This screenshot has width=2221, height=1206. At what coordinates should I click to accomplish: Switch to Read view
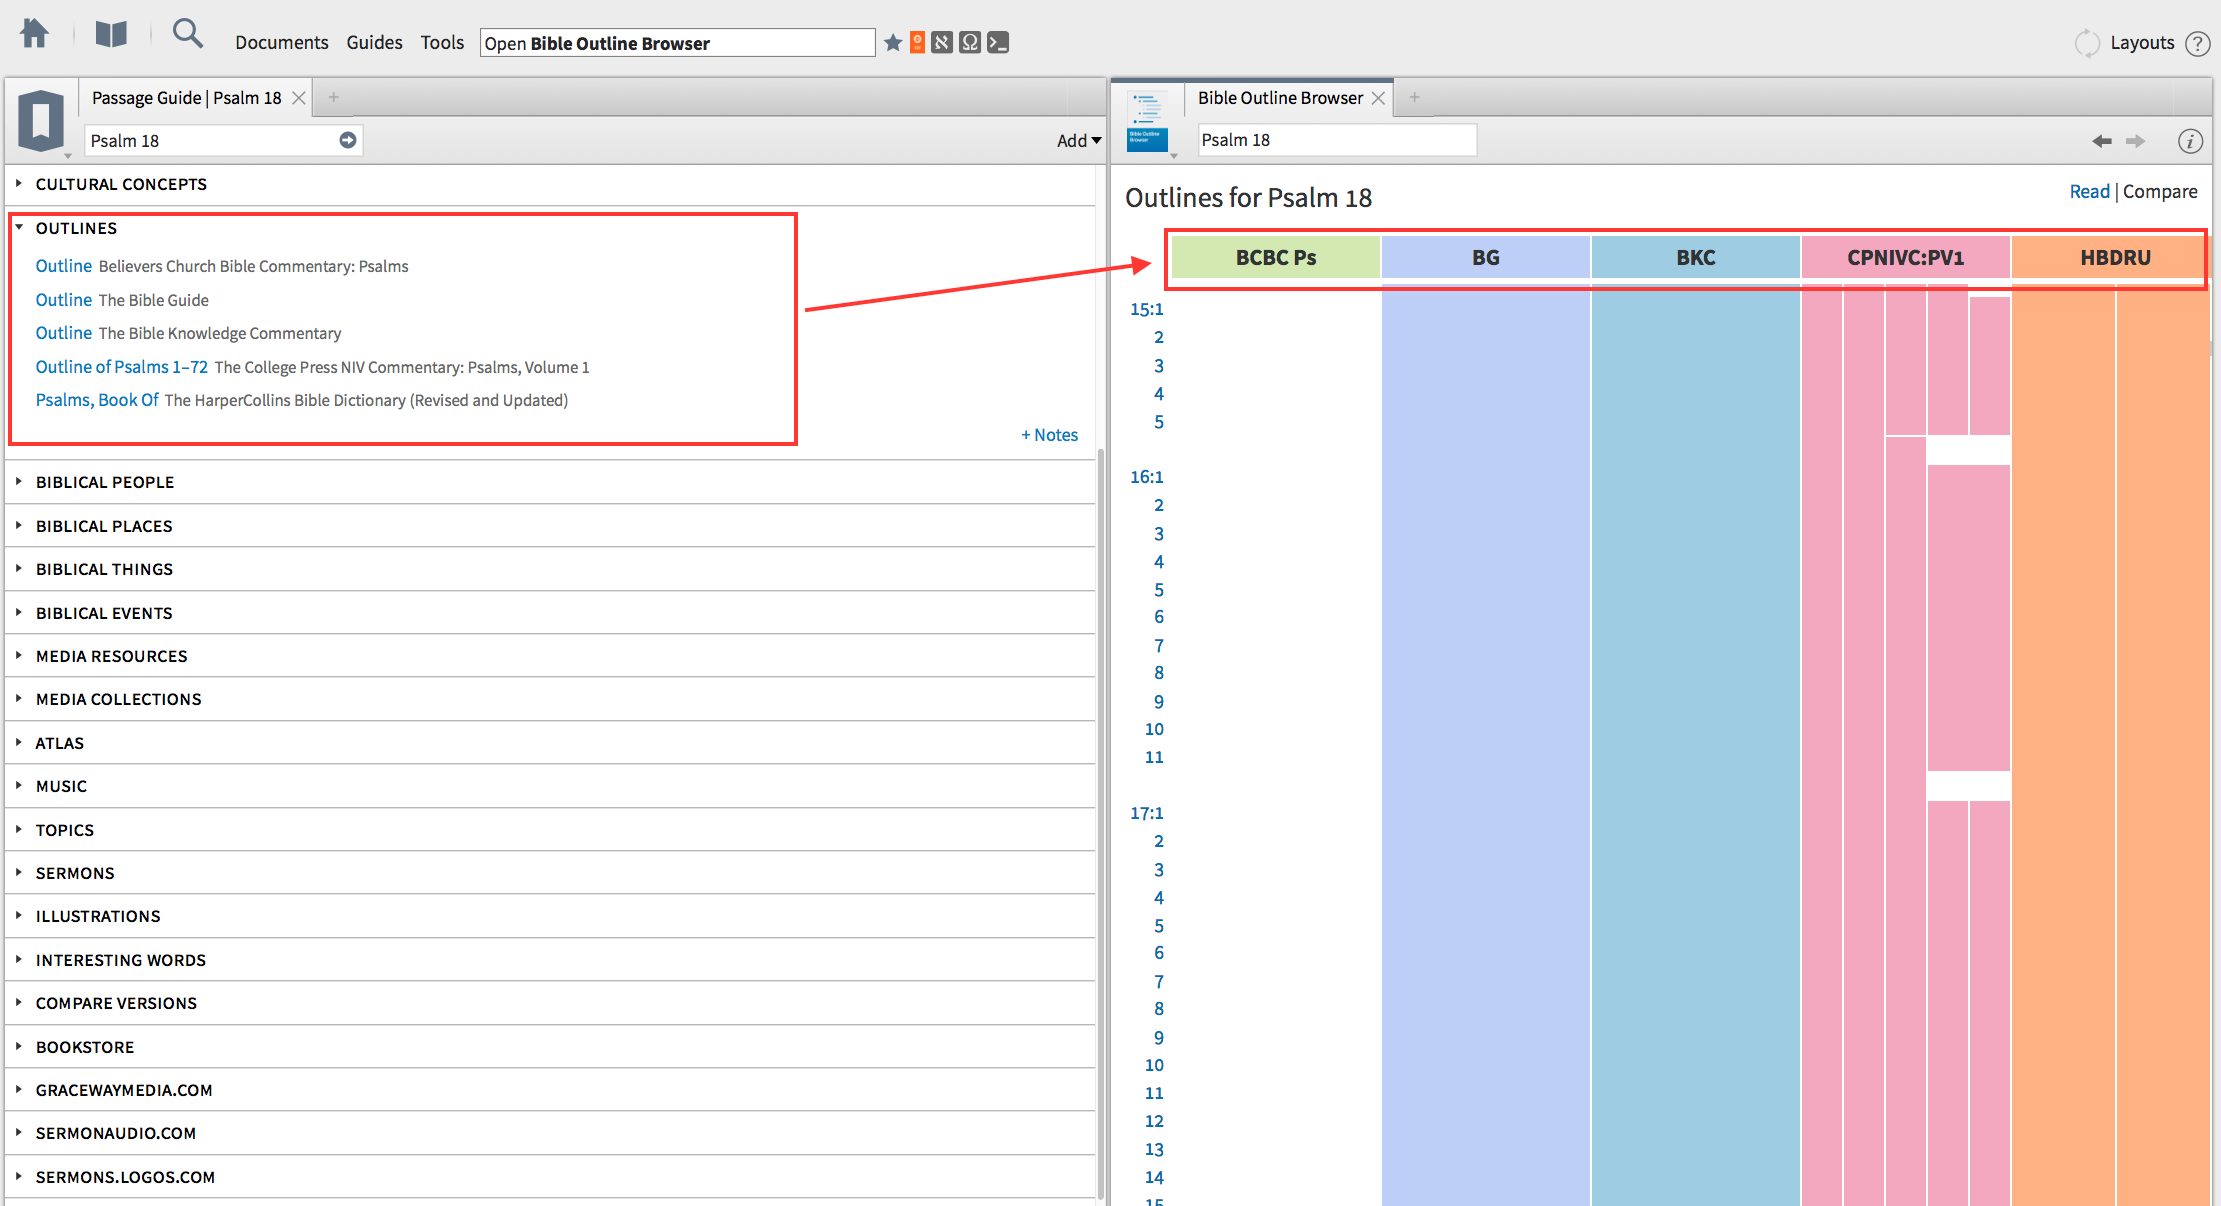pos(2089,191)
